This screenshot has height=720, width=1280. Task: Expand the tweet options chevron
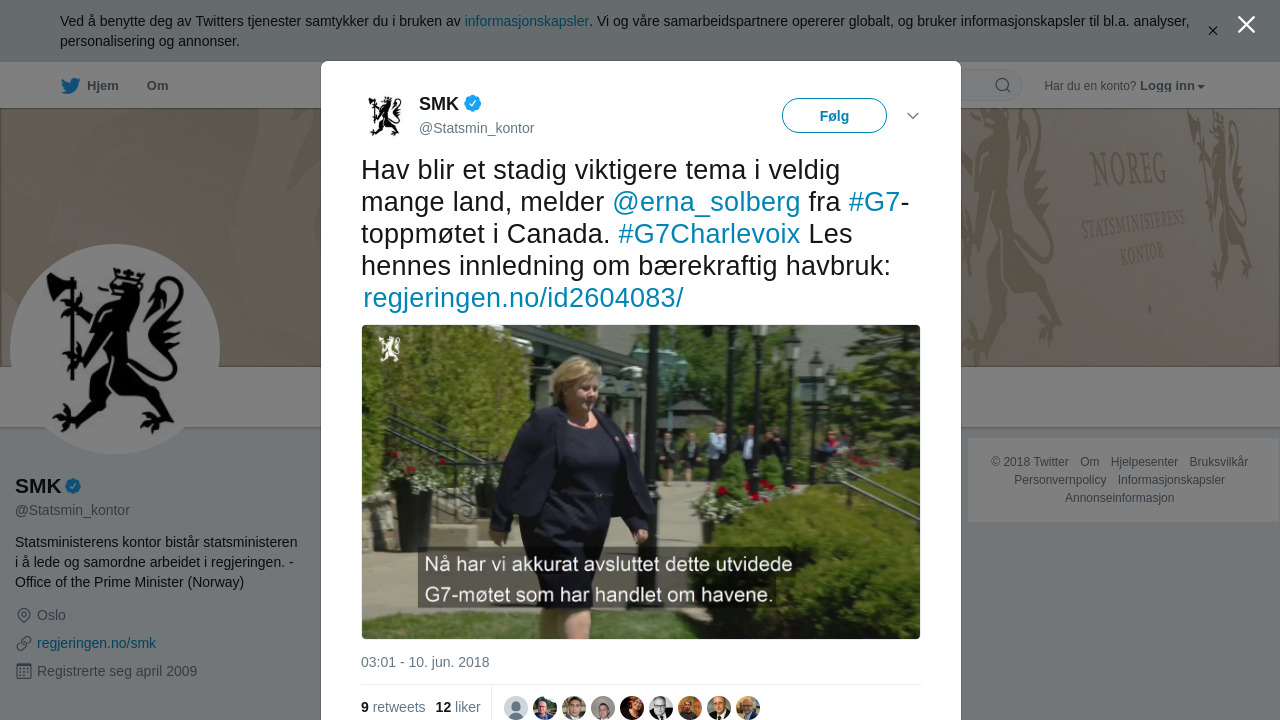913,116
